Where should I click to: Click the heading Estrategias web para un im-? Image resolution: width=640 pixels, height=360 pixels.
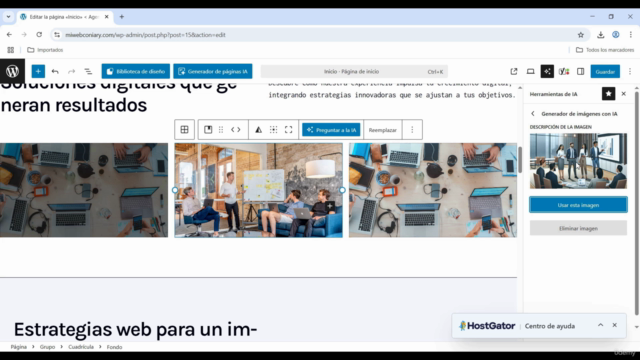coord(136,329)
